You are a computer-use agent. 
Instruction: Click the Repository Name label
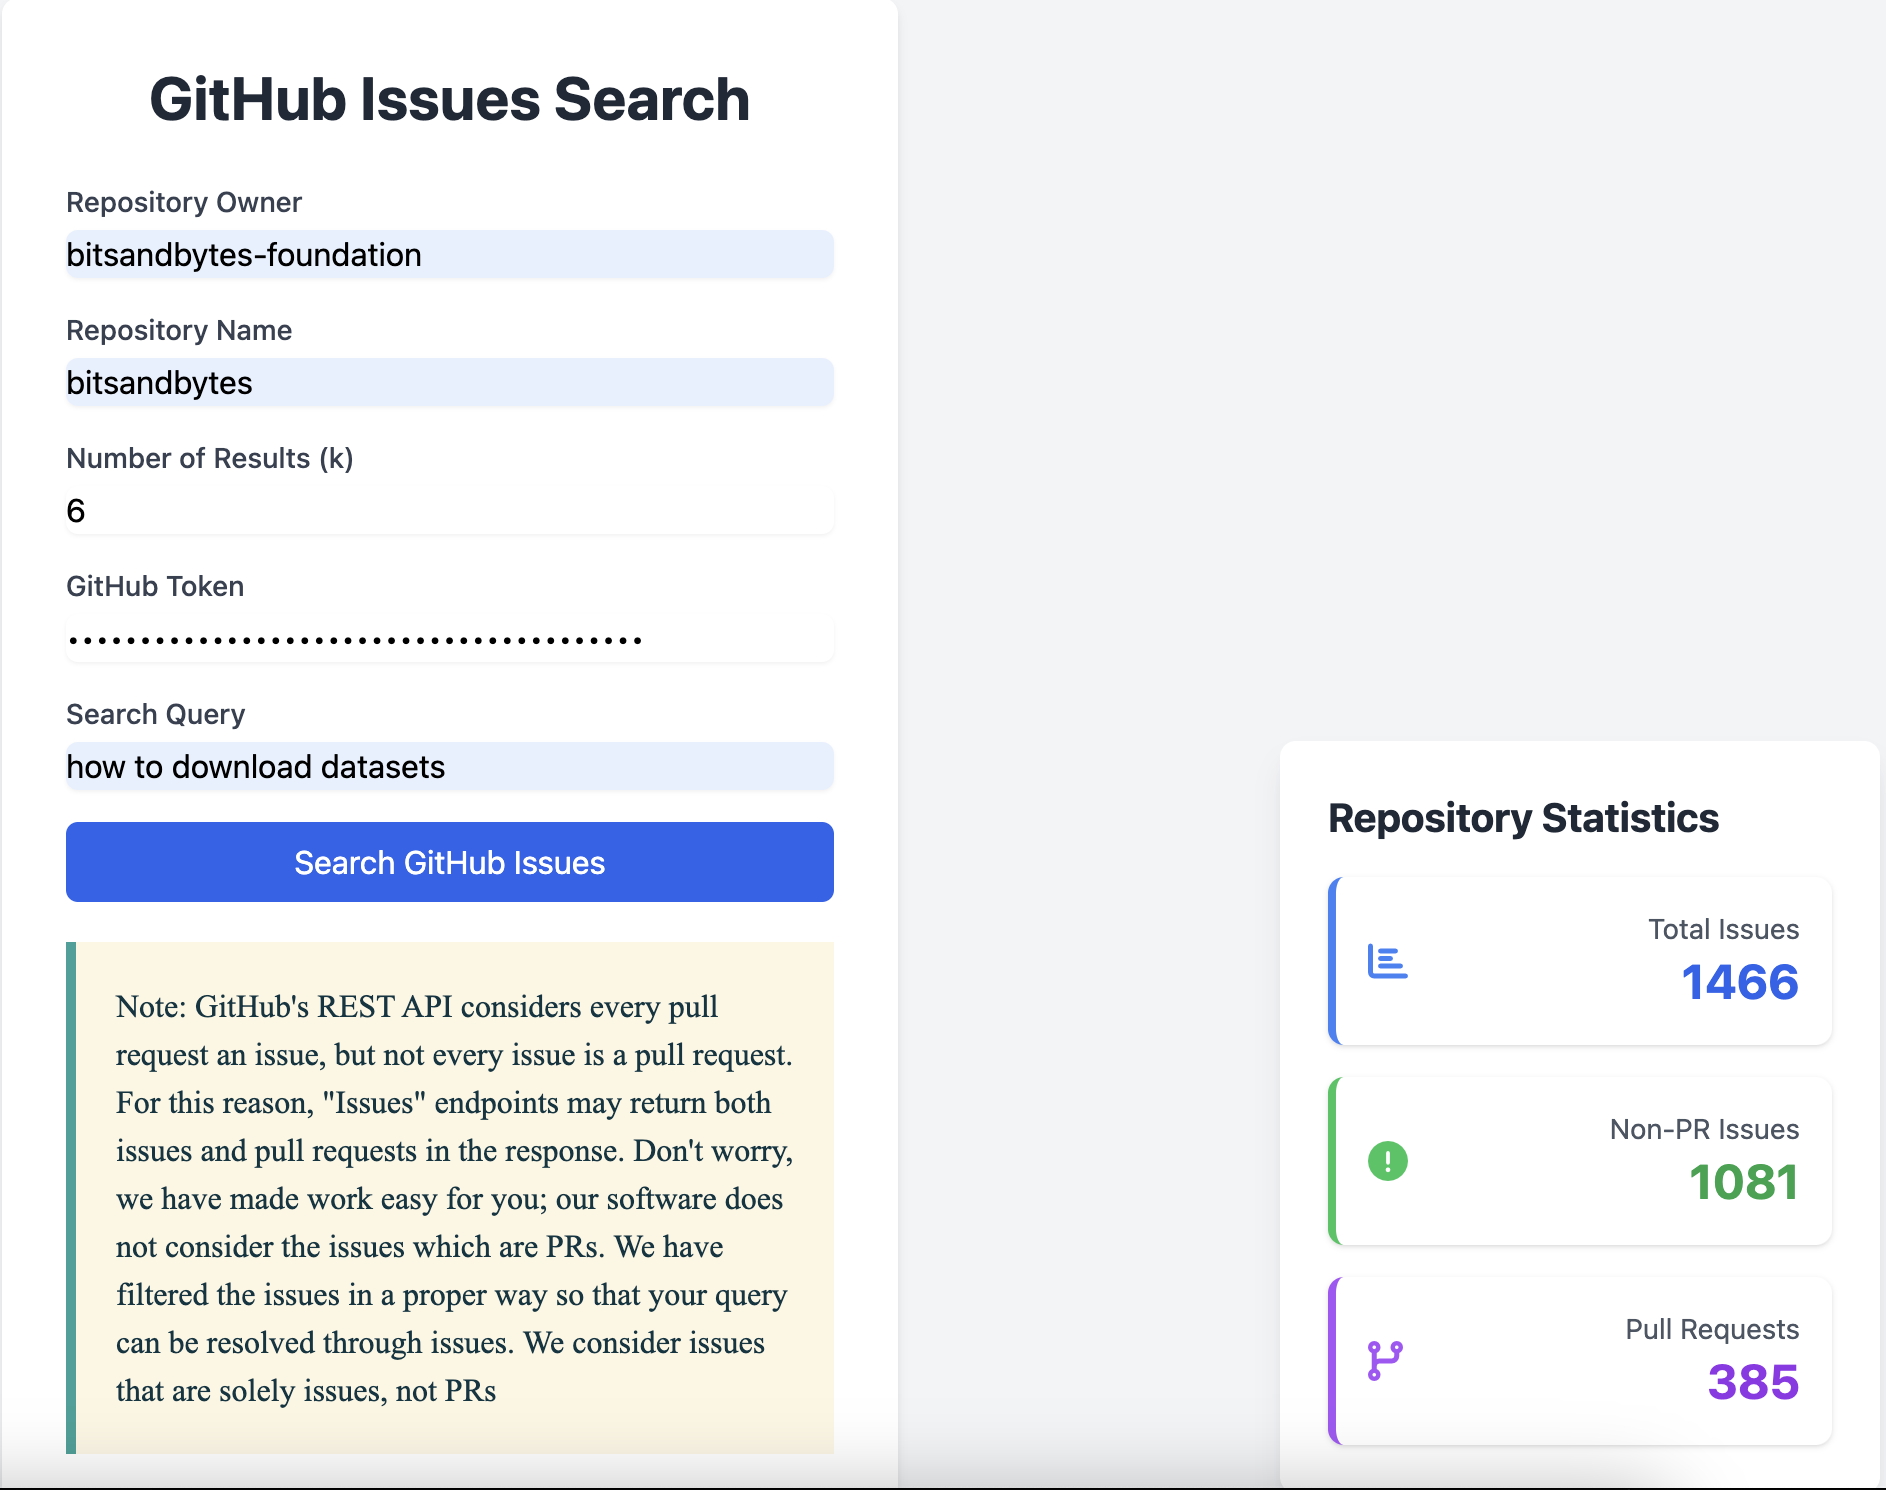point(179,330)
